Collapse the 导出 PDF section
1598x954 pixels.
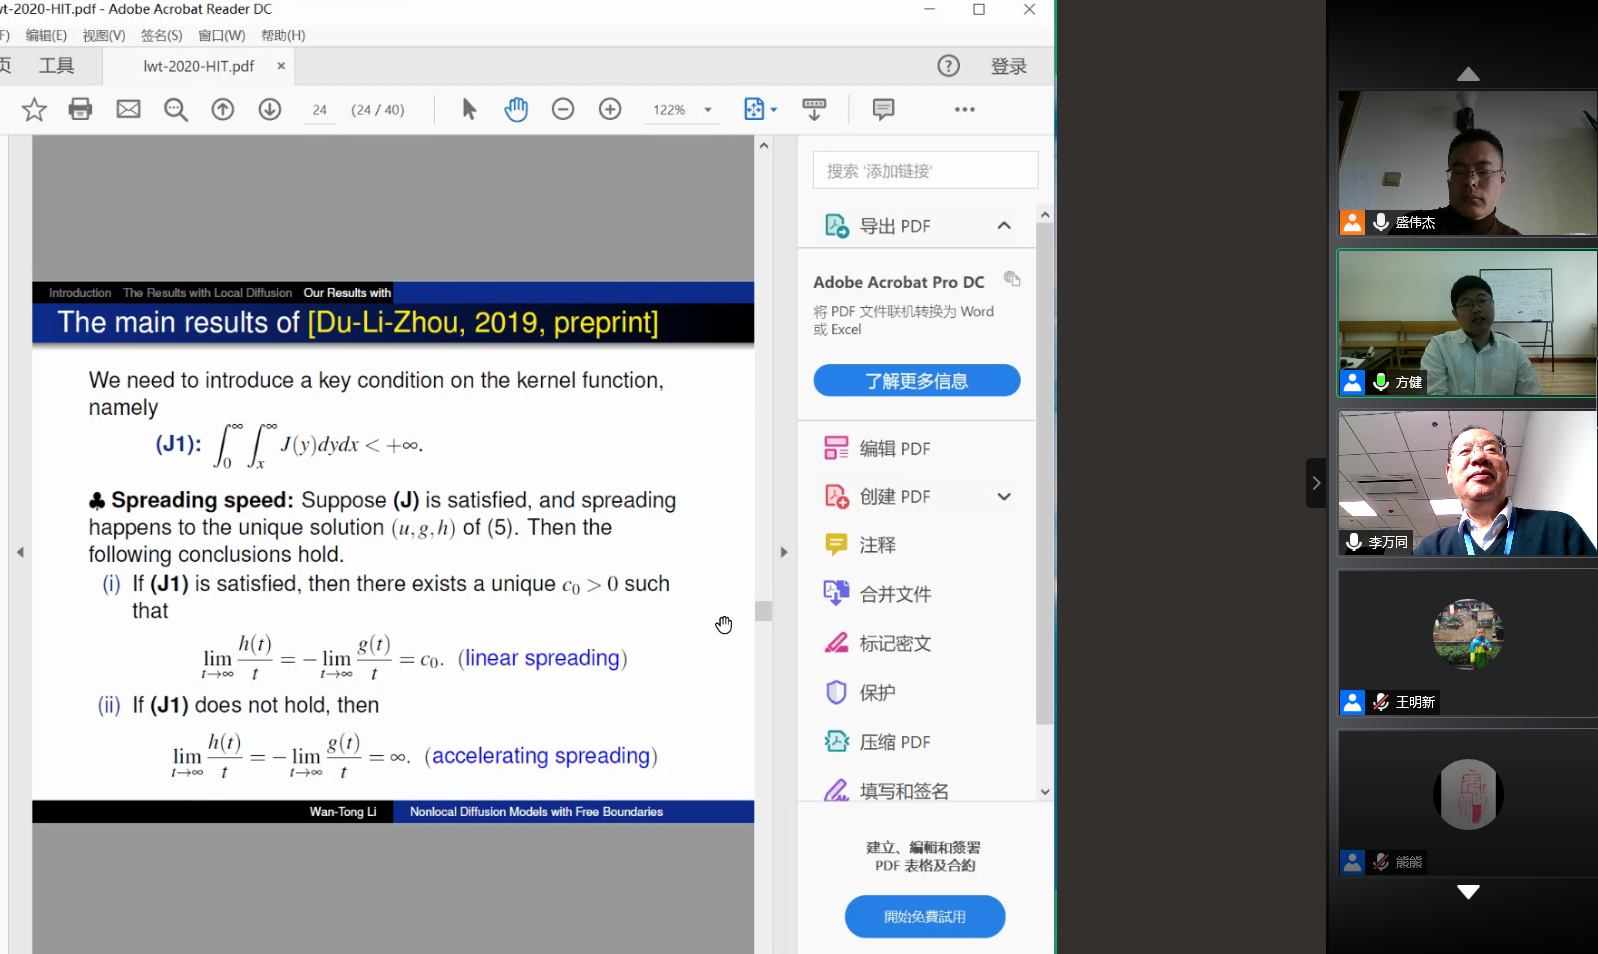(1004, 226)
